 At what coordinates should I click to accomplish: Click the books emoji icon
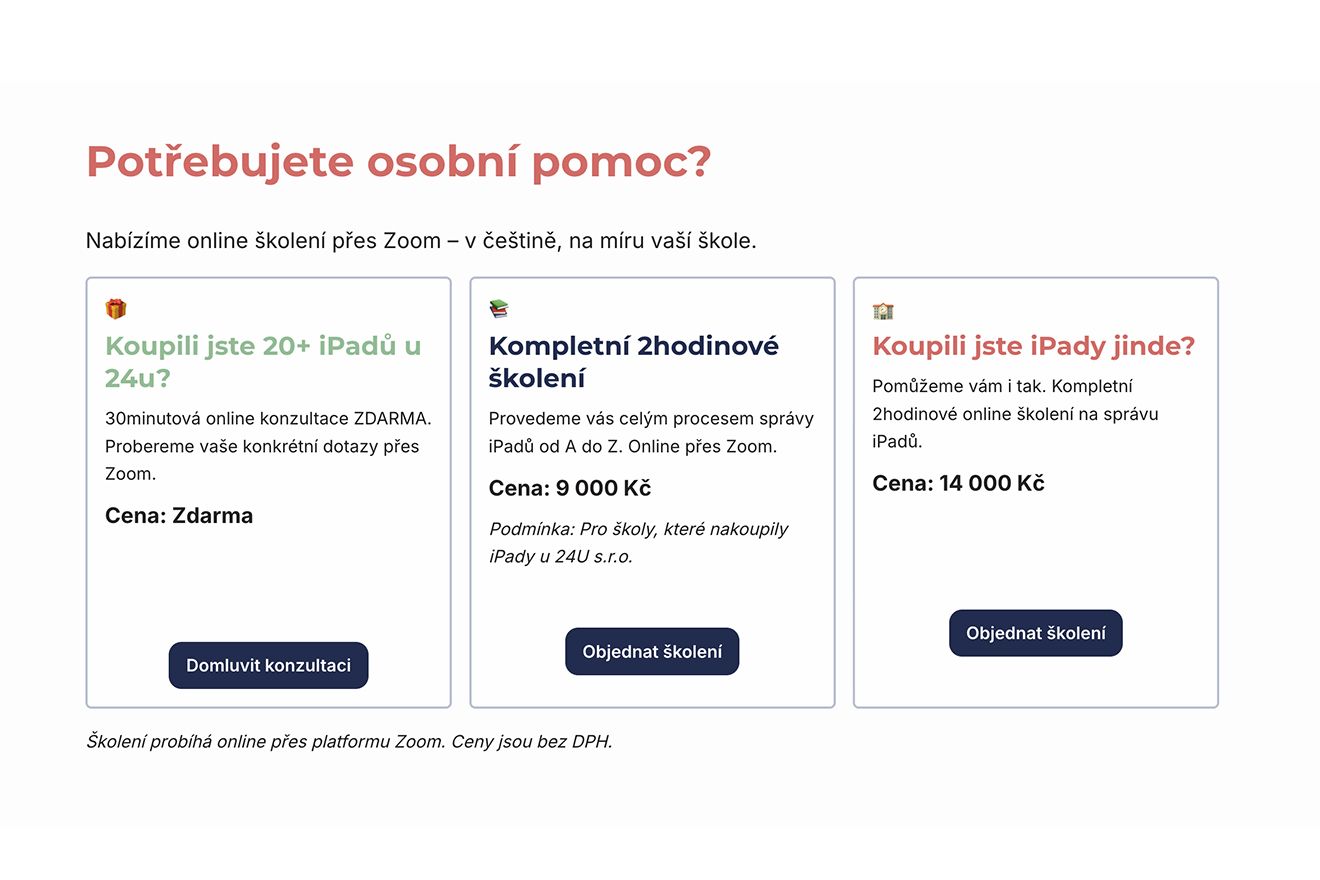(499, 309)
